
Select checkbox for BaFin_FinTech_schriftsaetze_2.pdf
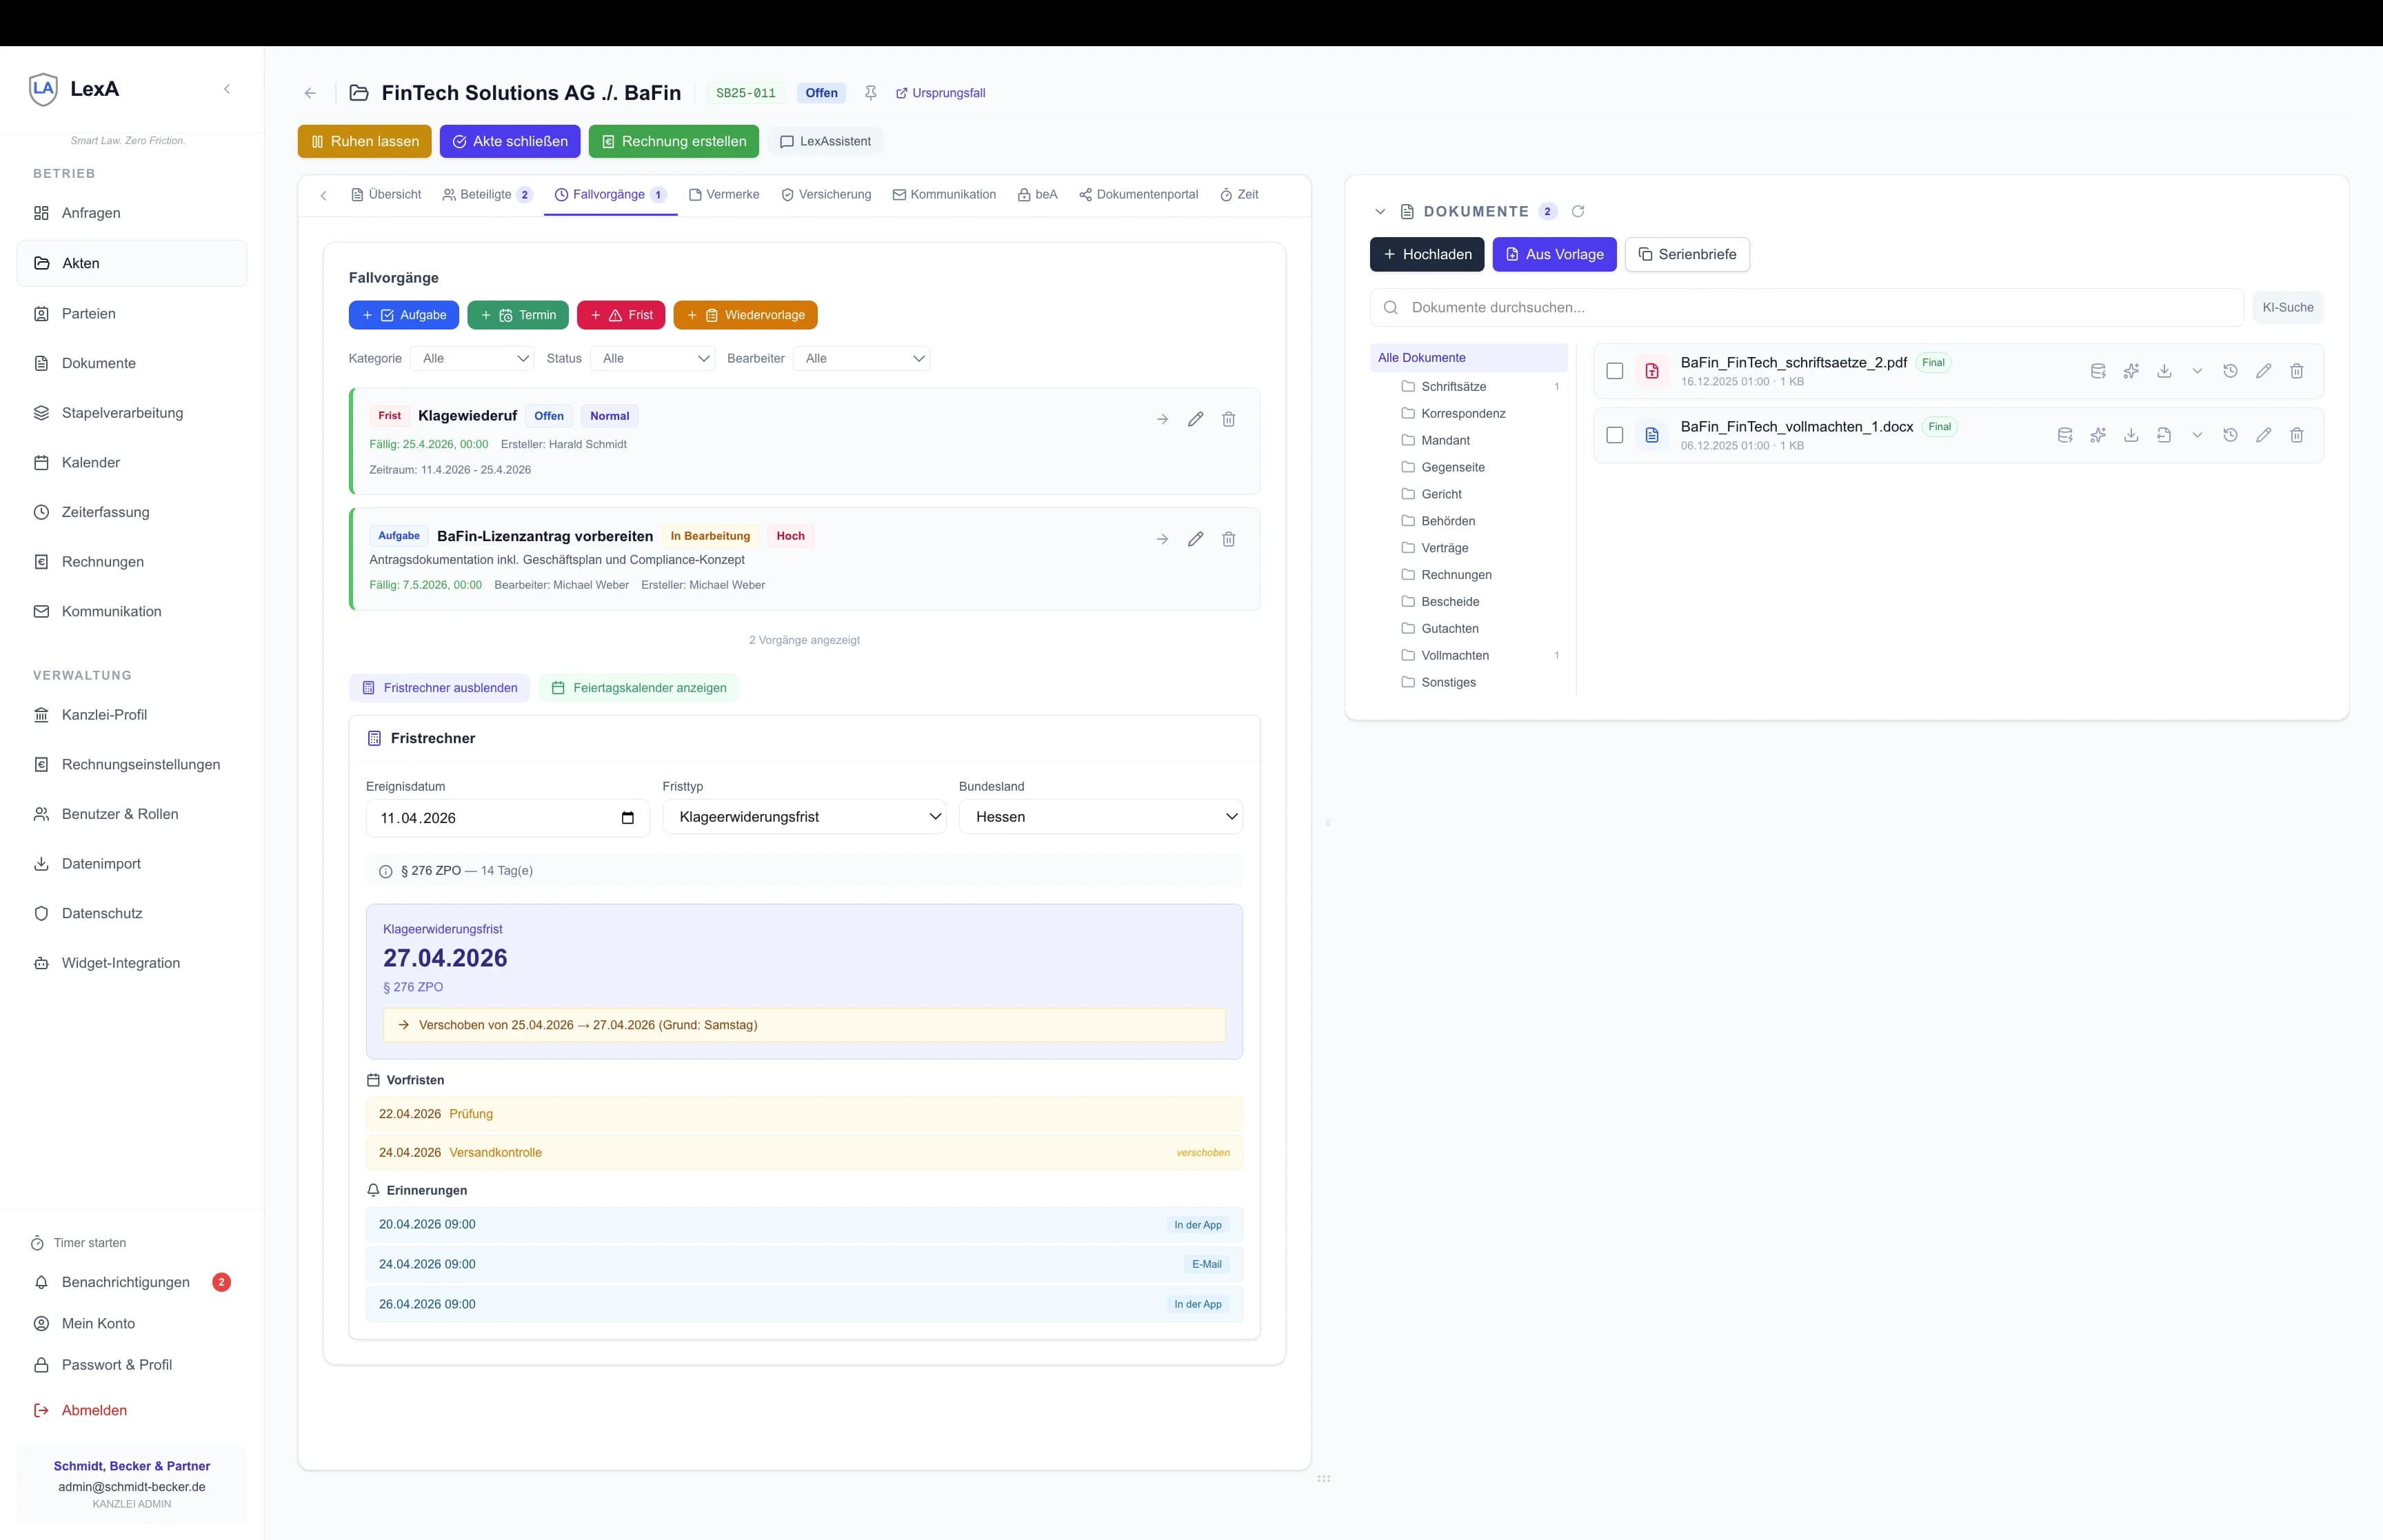(1614, 371)
